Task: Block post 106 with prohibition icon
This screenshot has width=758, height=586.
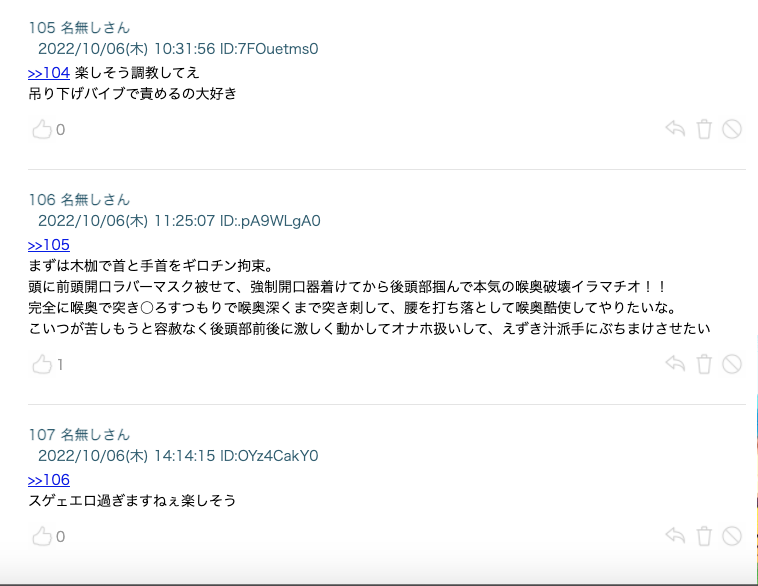Action: click(x=732, y=364)
